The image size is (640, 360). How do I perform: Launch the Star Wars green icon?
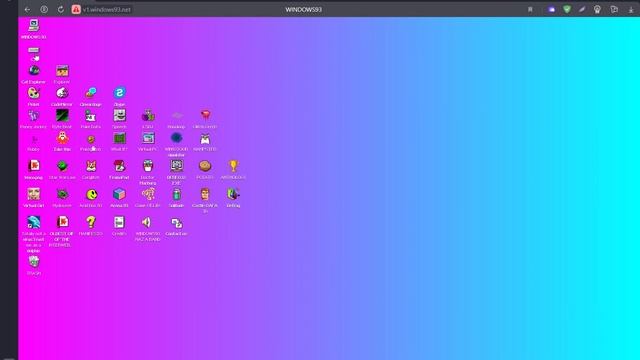(x=62, y=166)
